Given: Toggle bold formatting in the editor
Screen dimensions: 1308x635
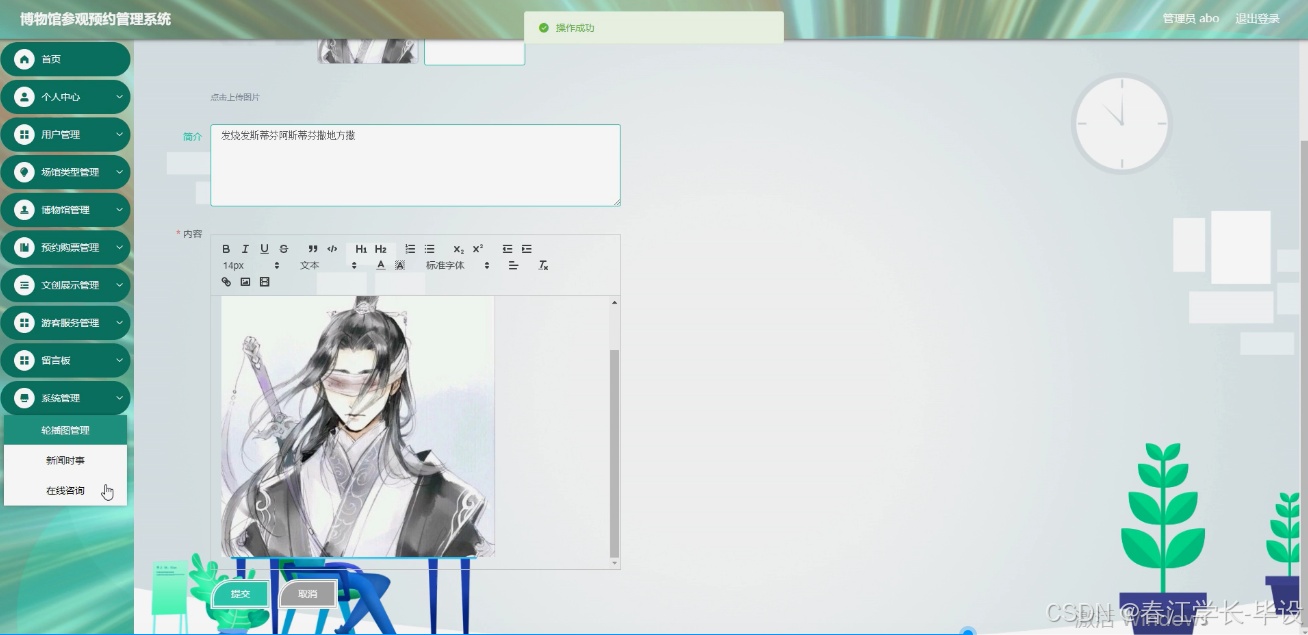Looking at the screenshot, I should coord(226,249).
